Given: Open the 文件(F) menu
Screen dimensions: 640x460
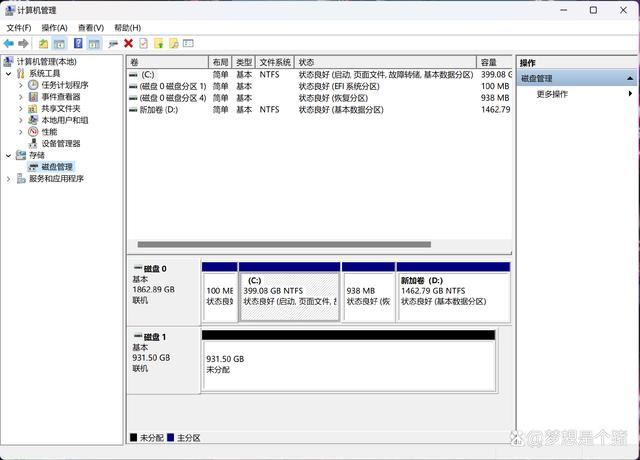Looking at the screenshot, I should 19,28.
